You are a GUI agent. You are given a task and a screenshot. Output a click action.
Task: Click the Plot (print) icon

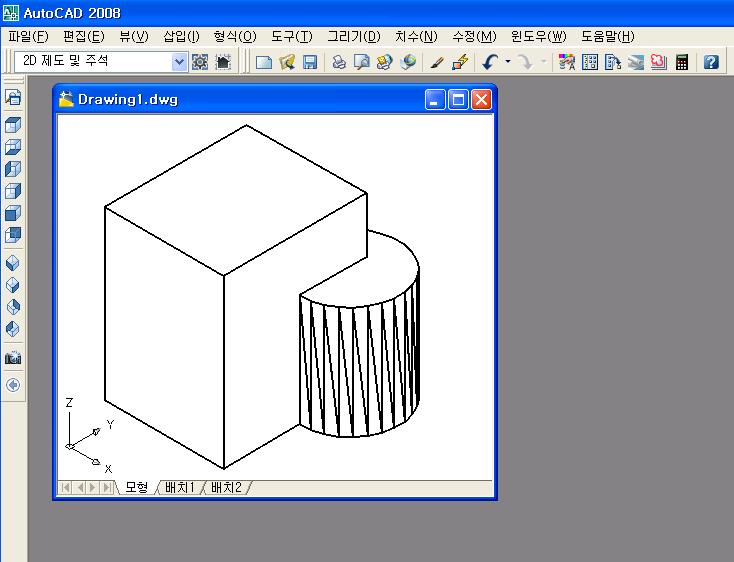(339, 62)
